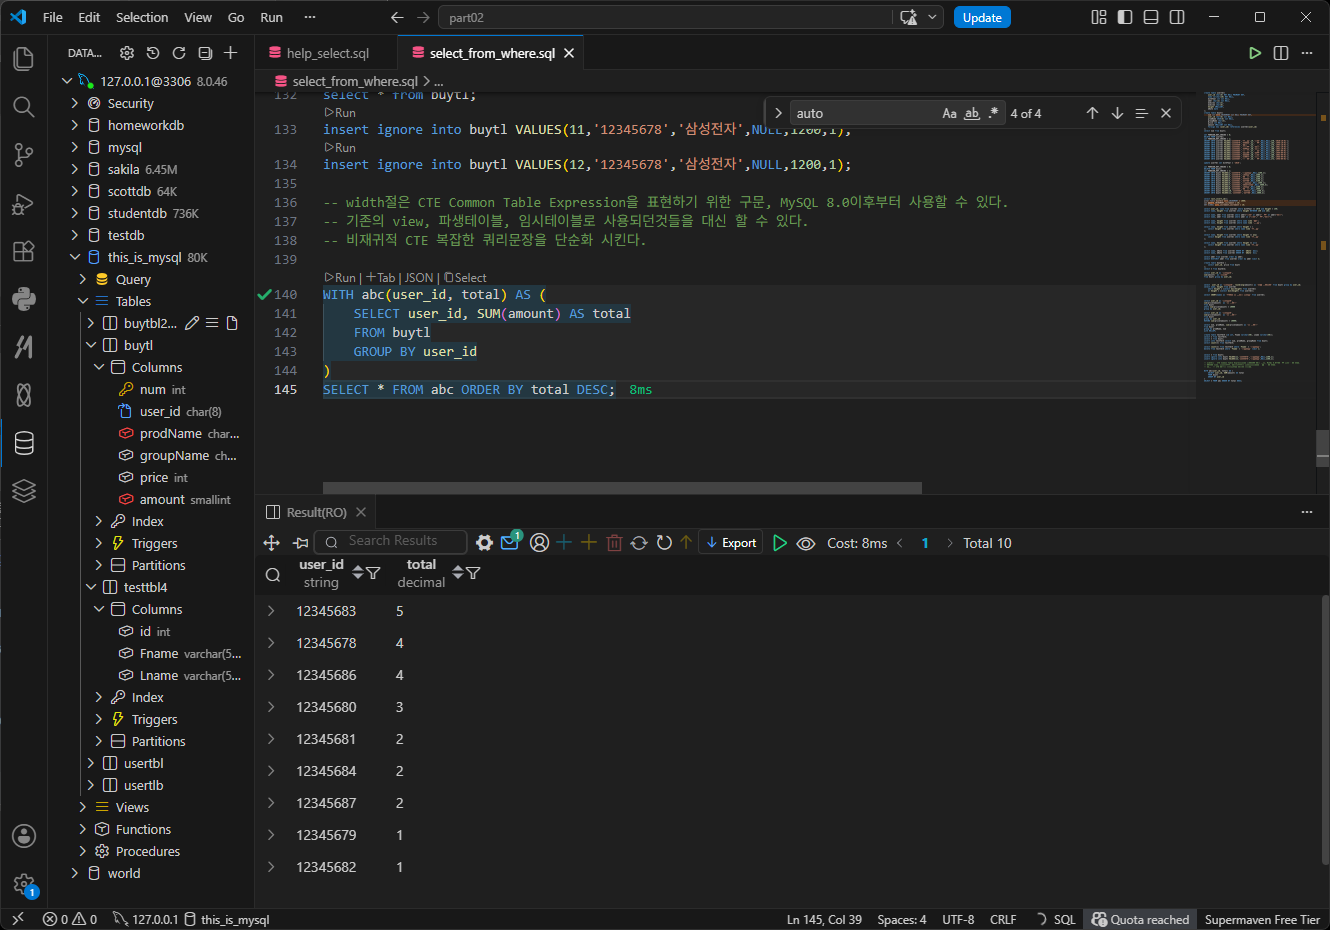1330x930 pixels.
Task: Toggle primary side bar layout button
Action: click(x=1125, y=17)
